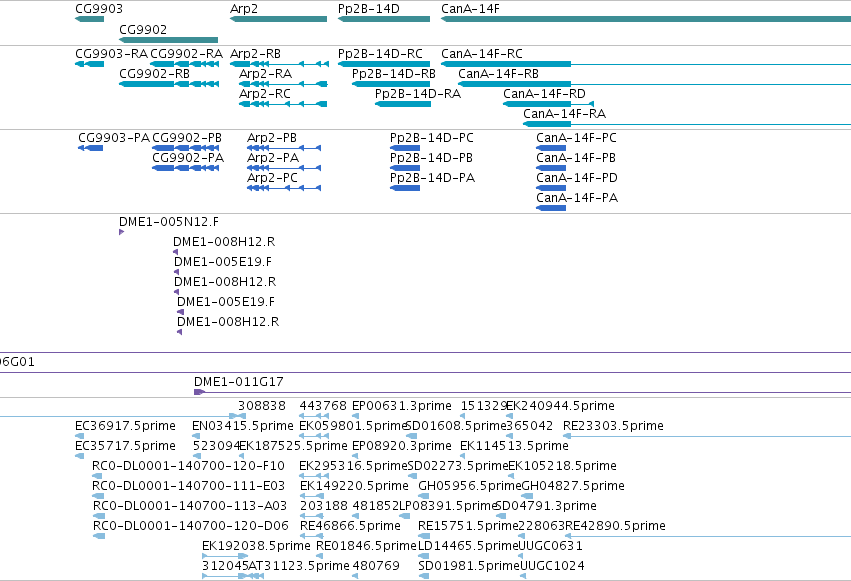This screenshot has height=581, width=851.
Task: Click the CanA-14F-PC protein label
Action: [x=576, y=138]
